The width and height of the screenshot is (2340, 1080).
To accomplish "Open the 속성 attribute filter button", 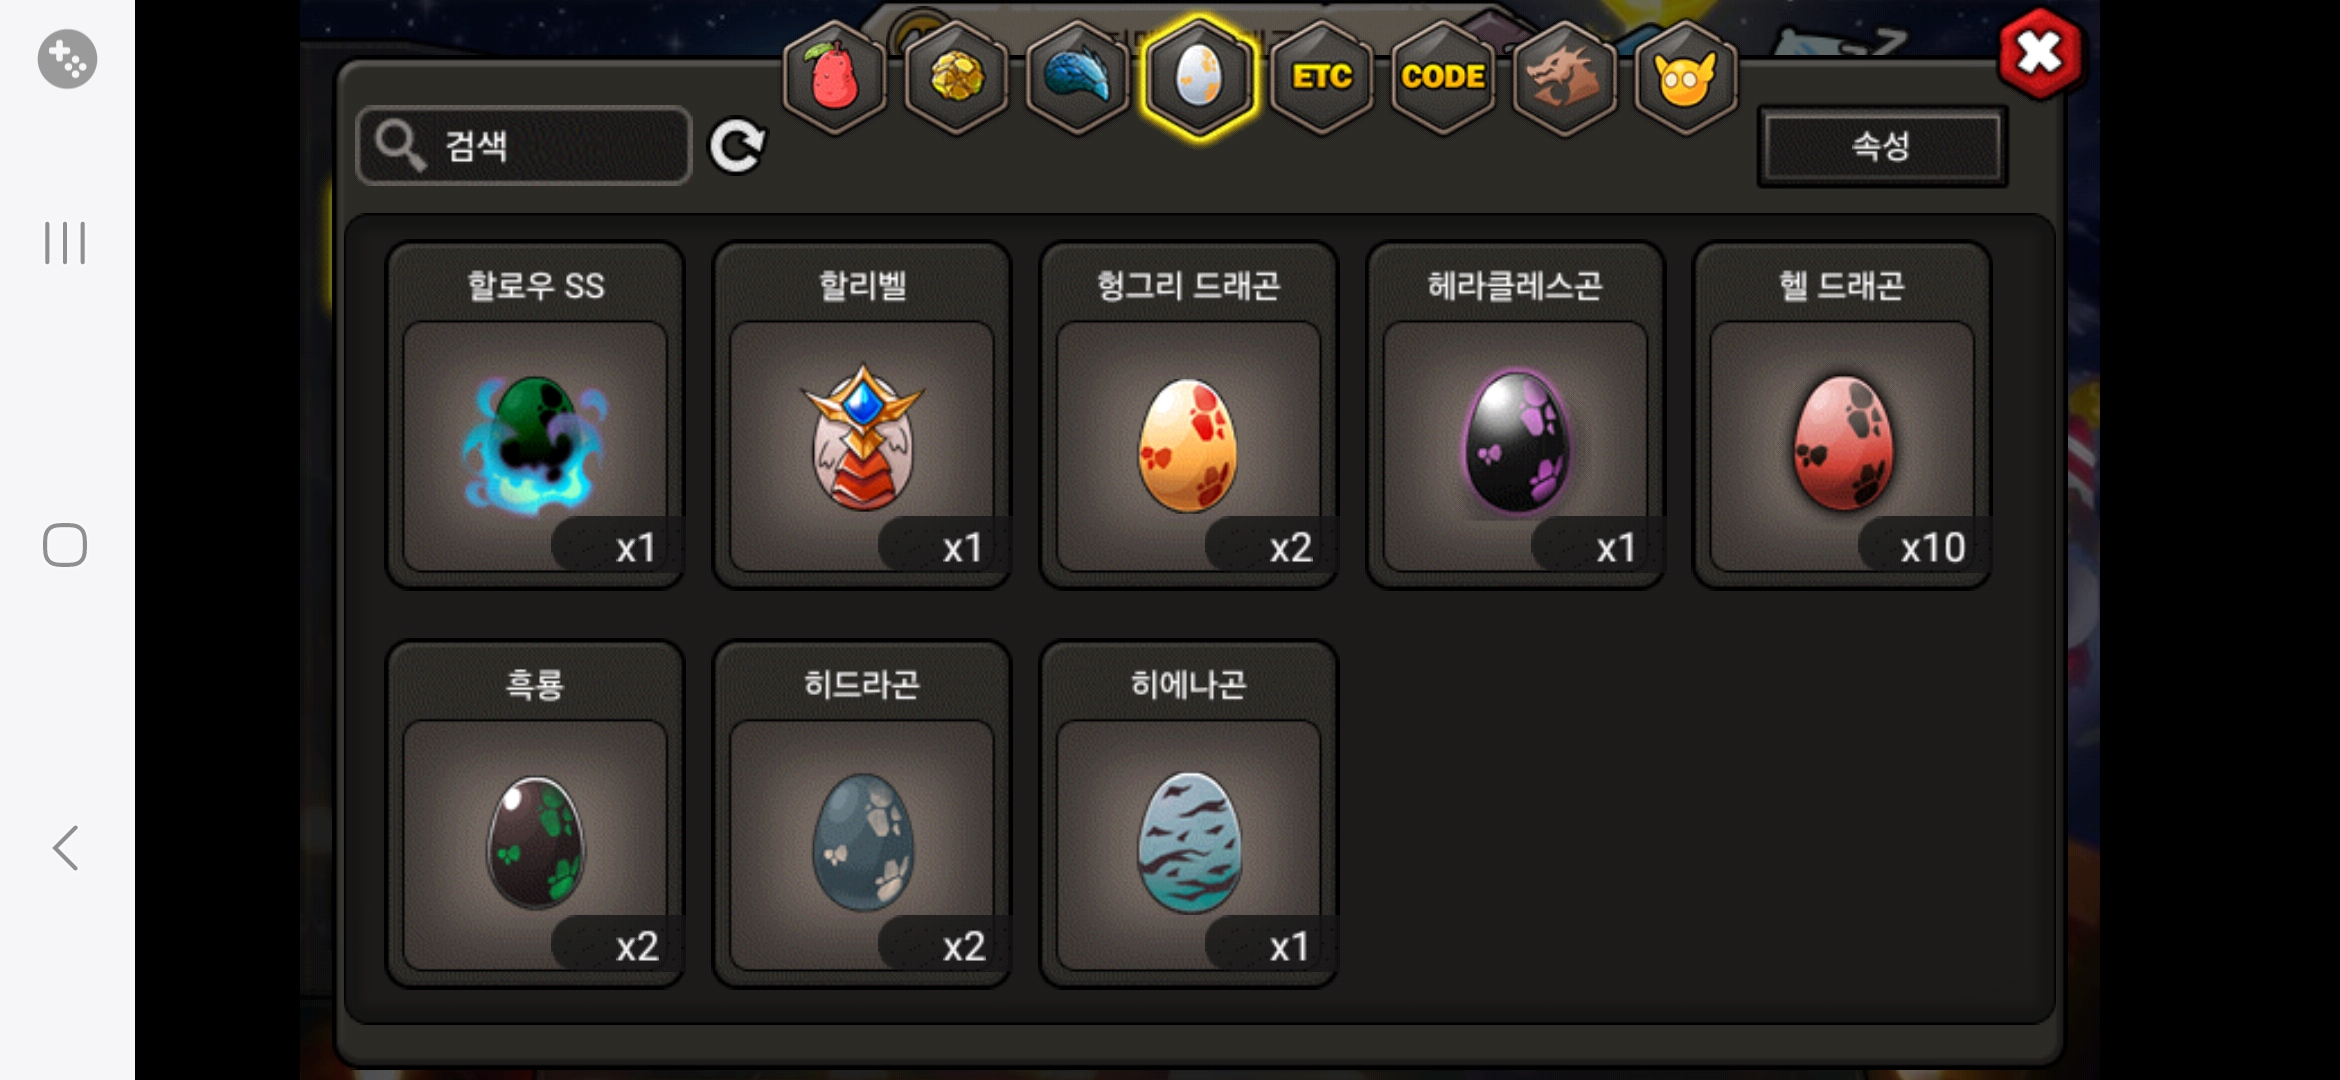I will pyautogui.click(x=1882, y=146).
